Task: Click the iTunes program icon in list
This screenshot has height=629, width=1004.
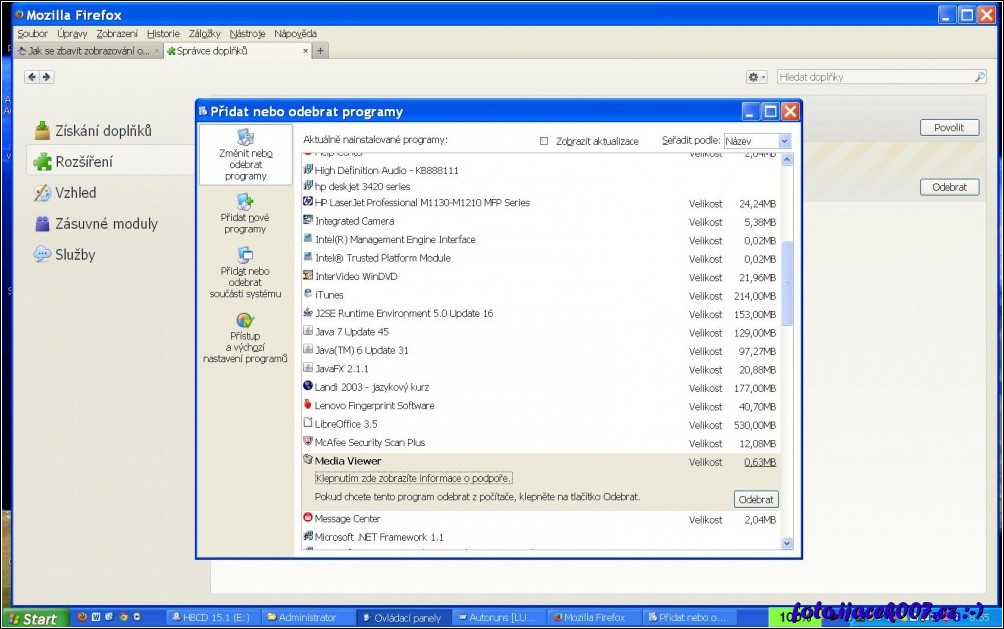Action: coord(308,295)
